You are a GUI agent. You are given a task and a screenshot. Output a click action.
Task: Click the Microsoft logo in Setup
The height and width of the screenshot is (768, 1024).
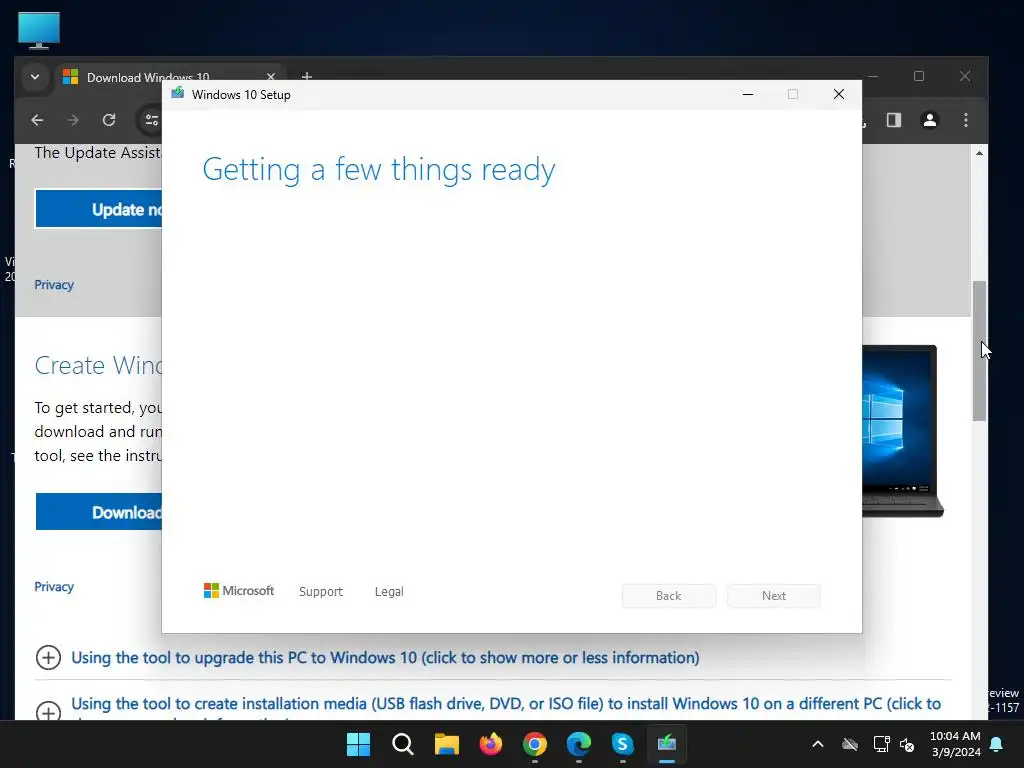pos(239,590)
